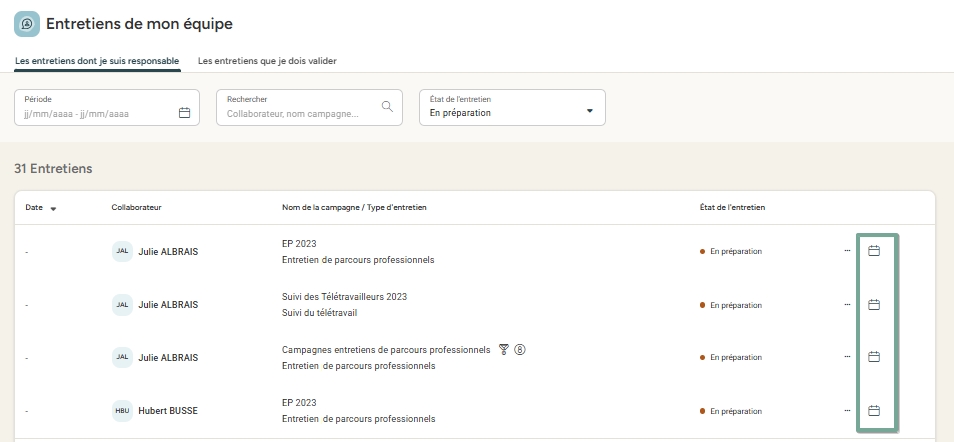Select 'Les entretiens dont je suis responsable' tab

pos(97,61)
